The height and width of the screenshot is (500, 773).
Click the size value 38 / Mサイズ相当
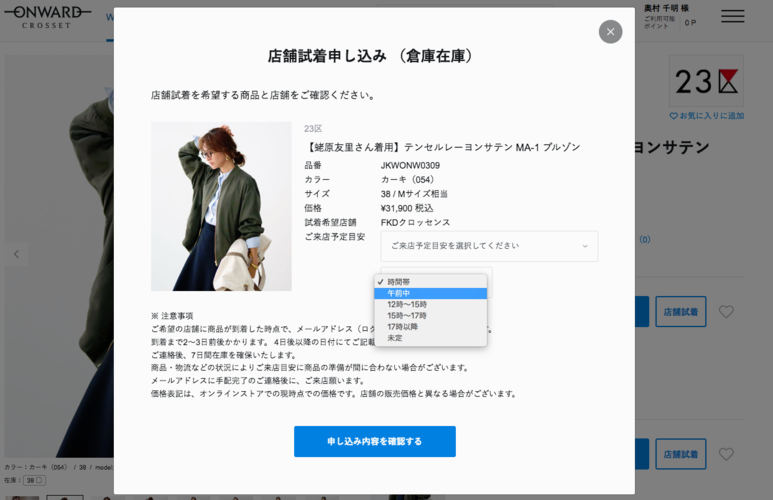pos(414,194)
